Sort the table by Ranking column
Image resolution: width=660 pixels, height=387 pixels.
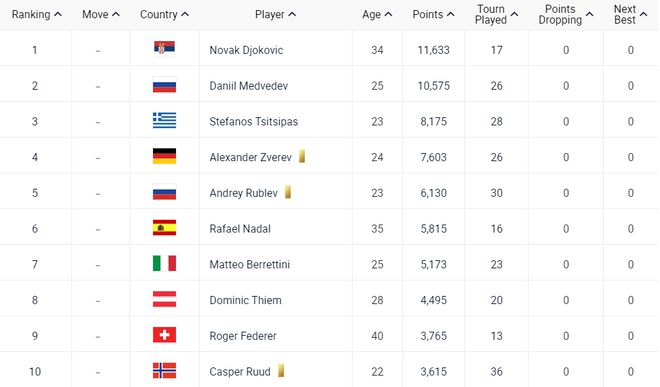point(37,14)
